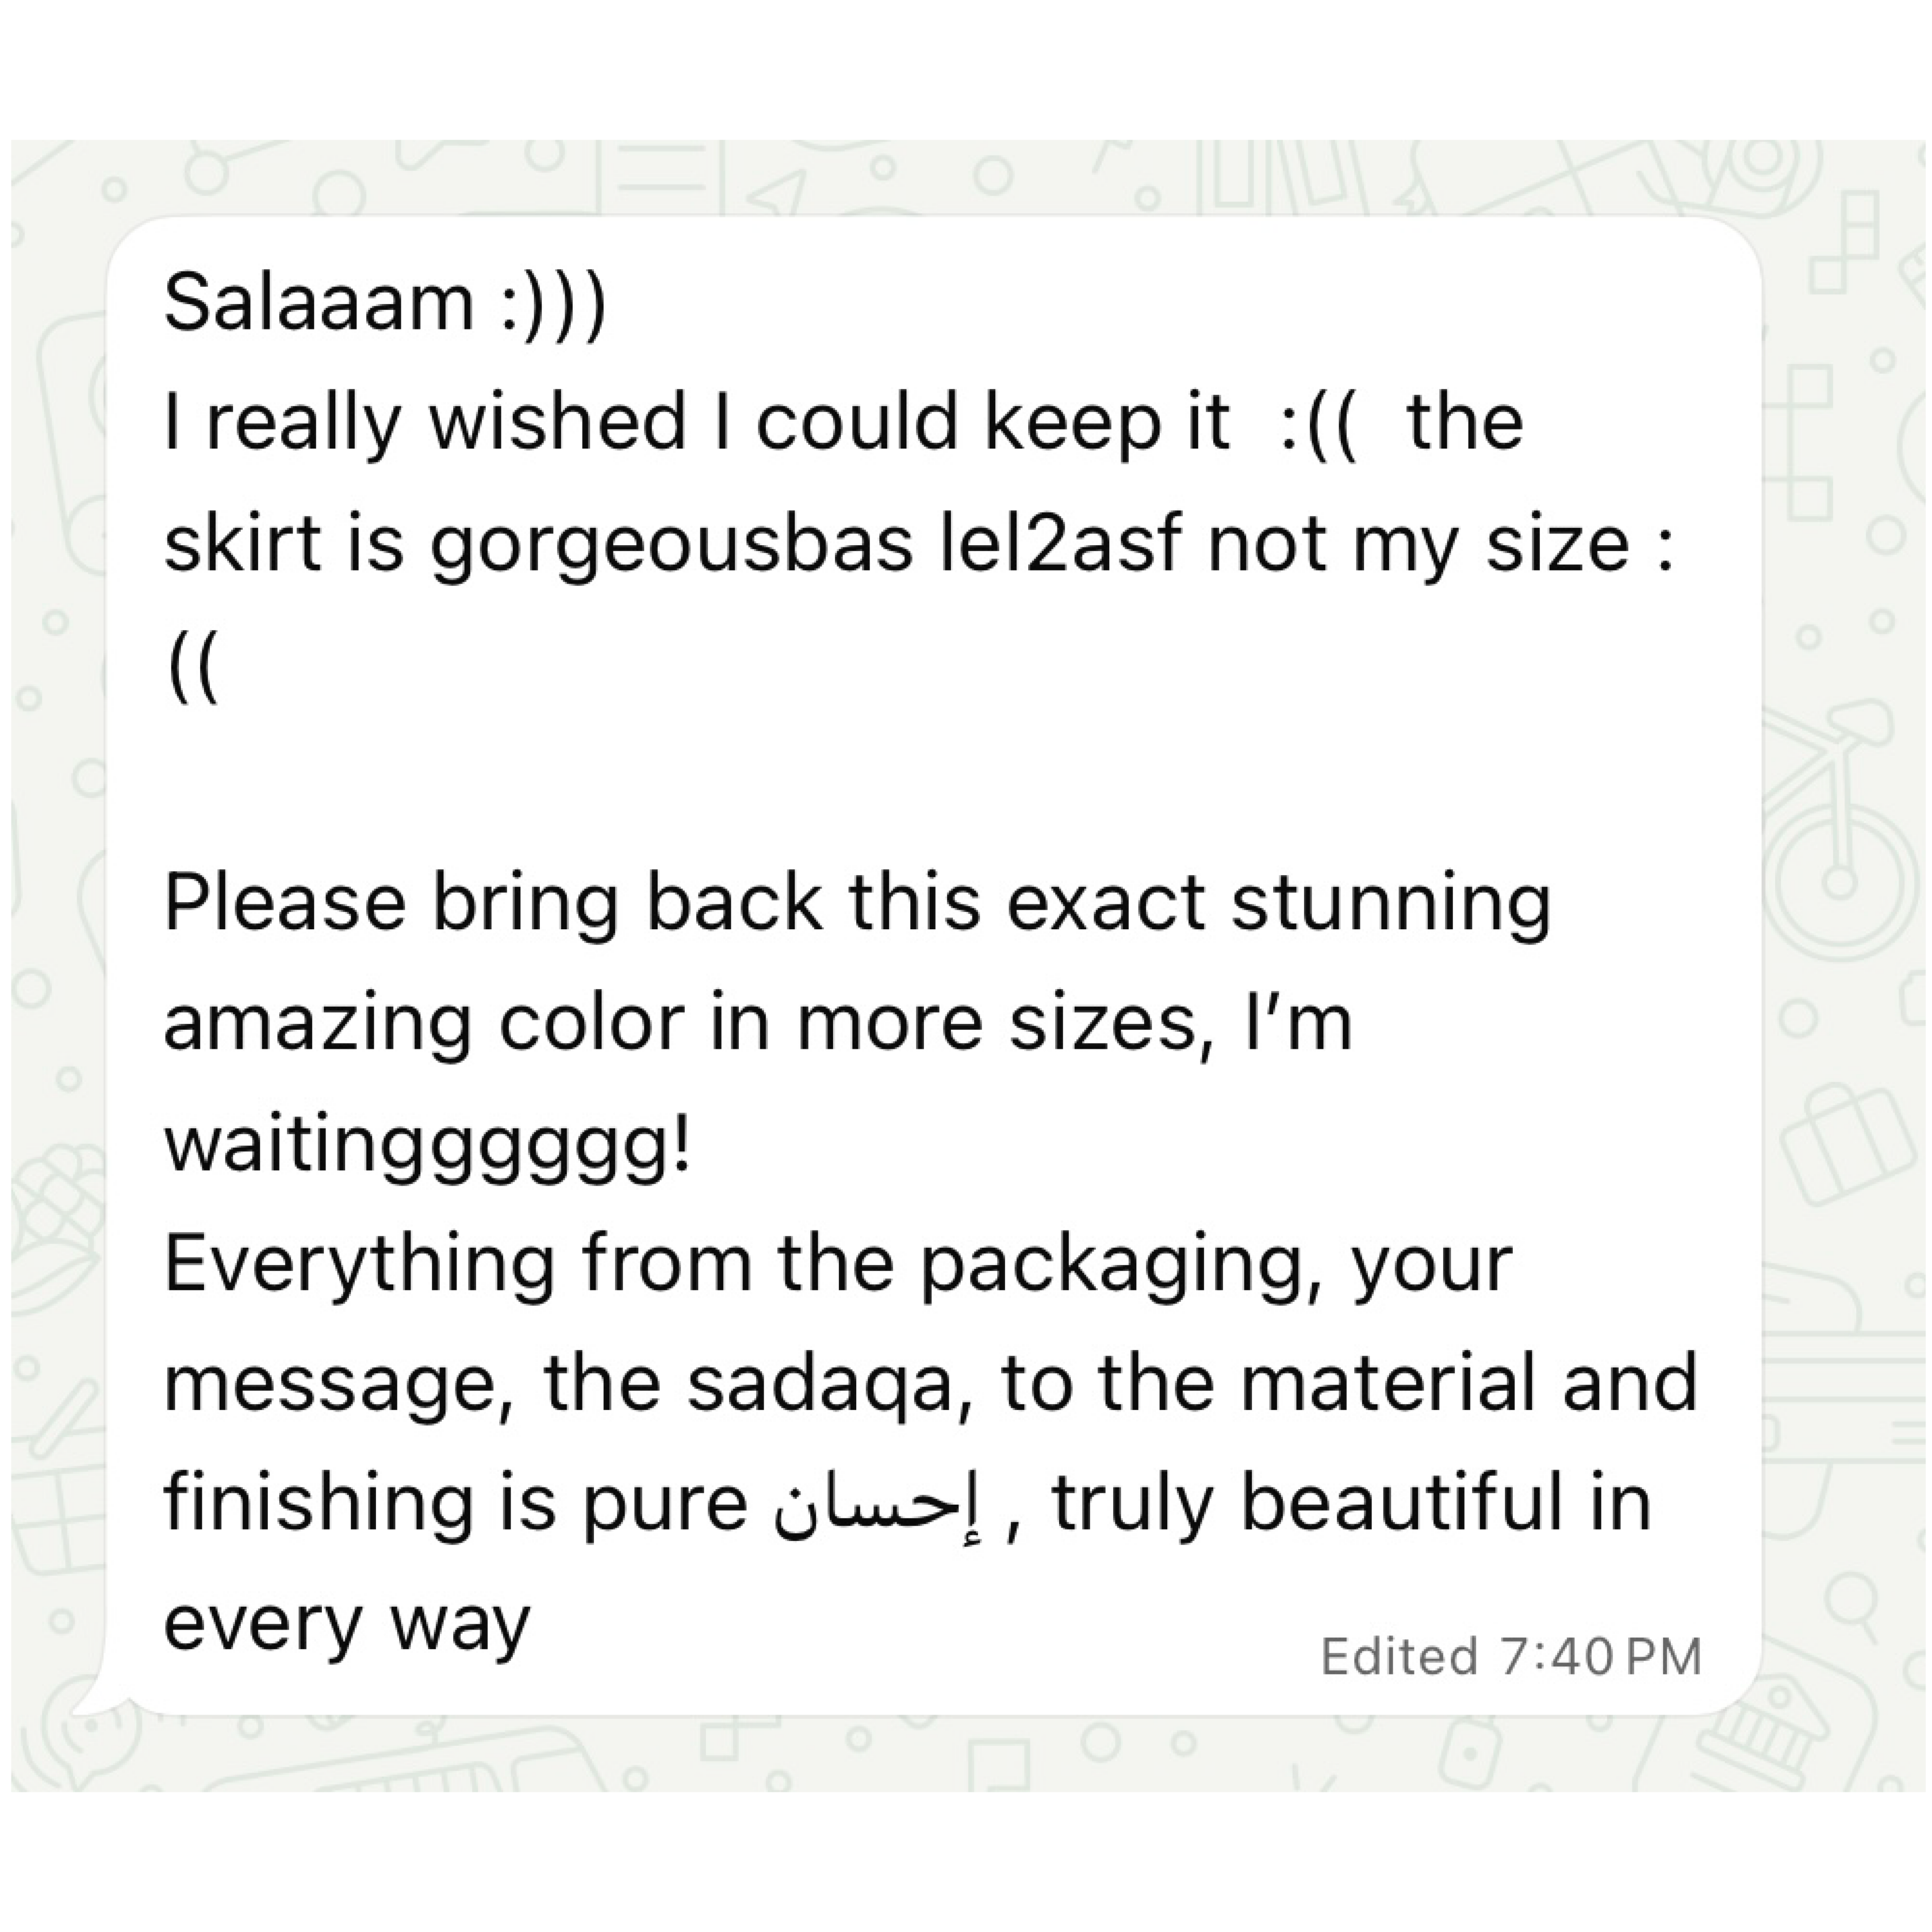Click the word "sadaqa" in the message
This screenshot has height=1932, width=1932.
point(821,1384)
